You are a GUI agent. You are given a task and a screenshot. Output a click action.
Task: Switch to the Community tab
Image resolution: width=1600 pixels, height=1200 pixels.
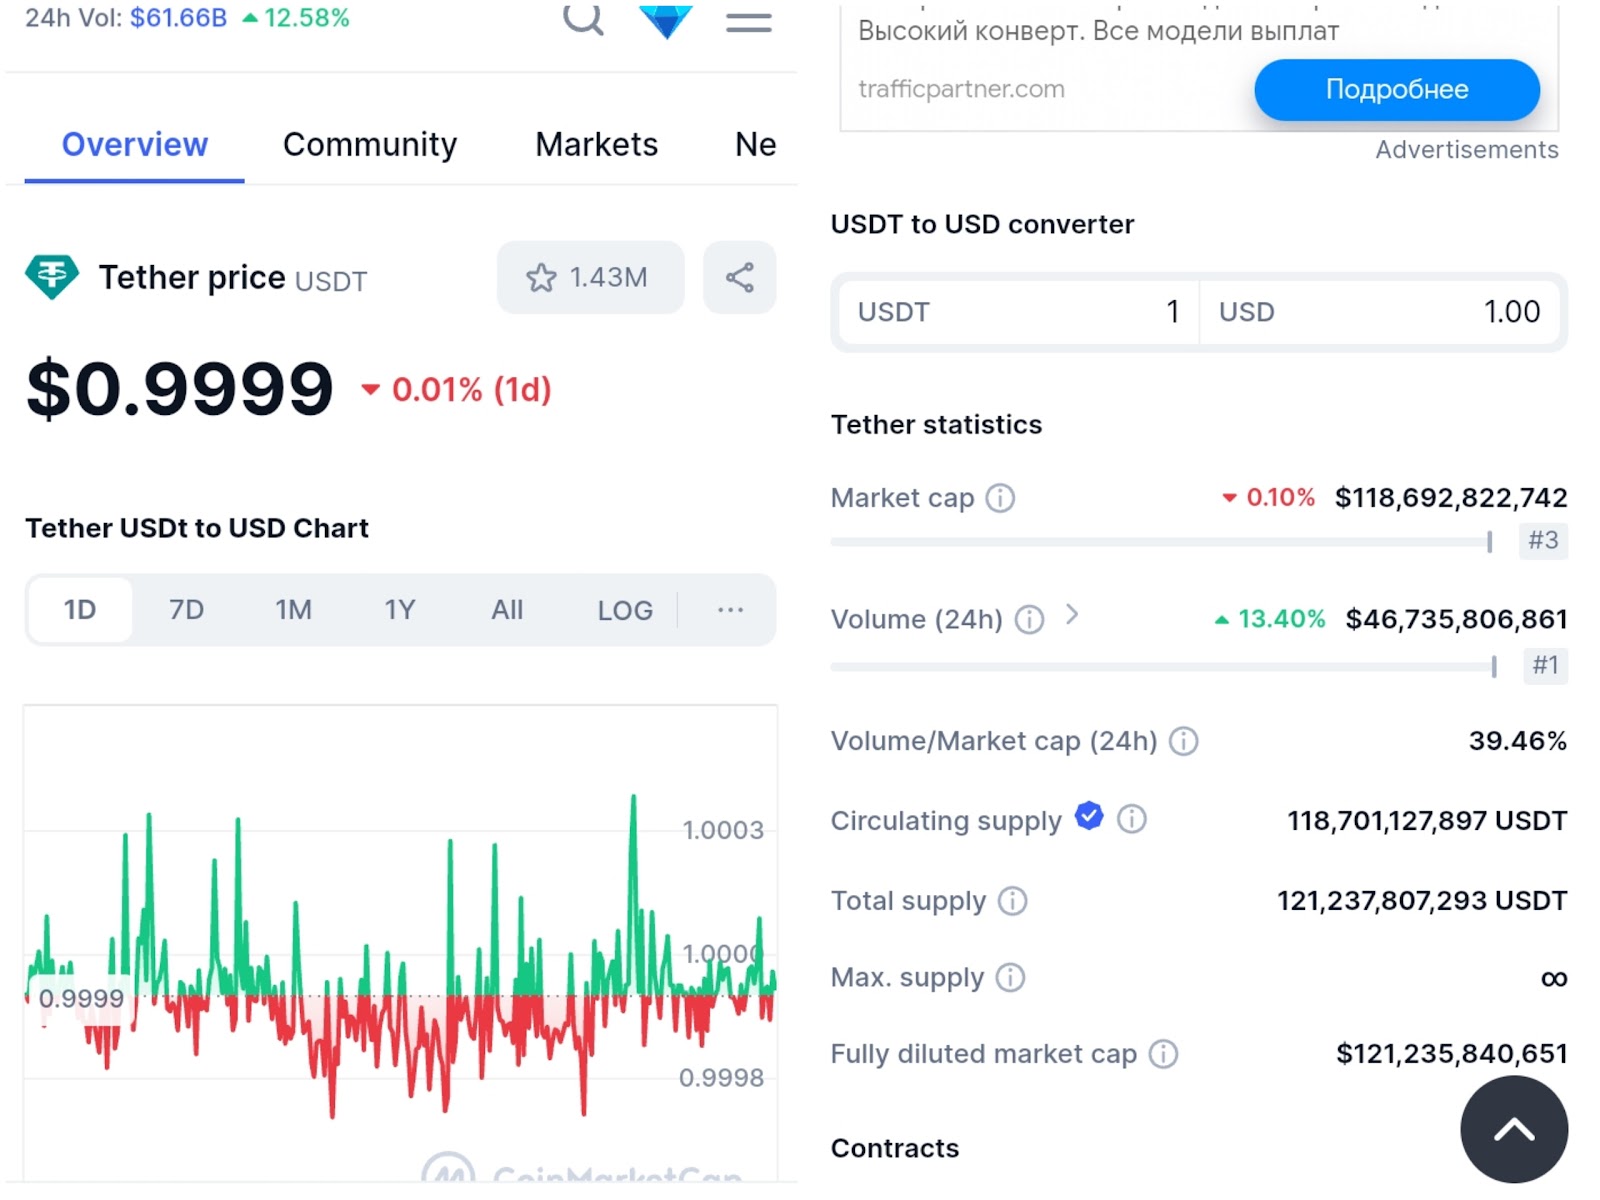(x=370, y=145)
